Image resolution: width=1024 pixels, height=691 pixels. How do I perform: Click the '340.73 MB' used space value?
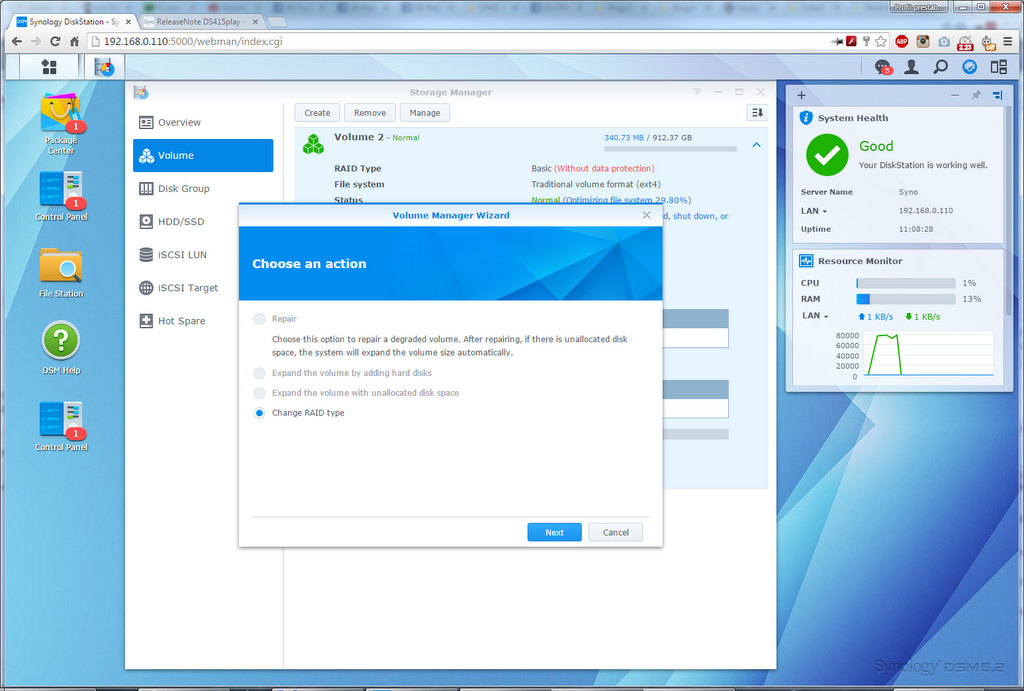click(624, 138)
